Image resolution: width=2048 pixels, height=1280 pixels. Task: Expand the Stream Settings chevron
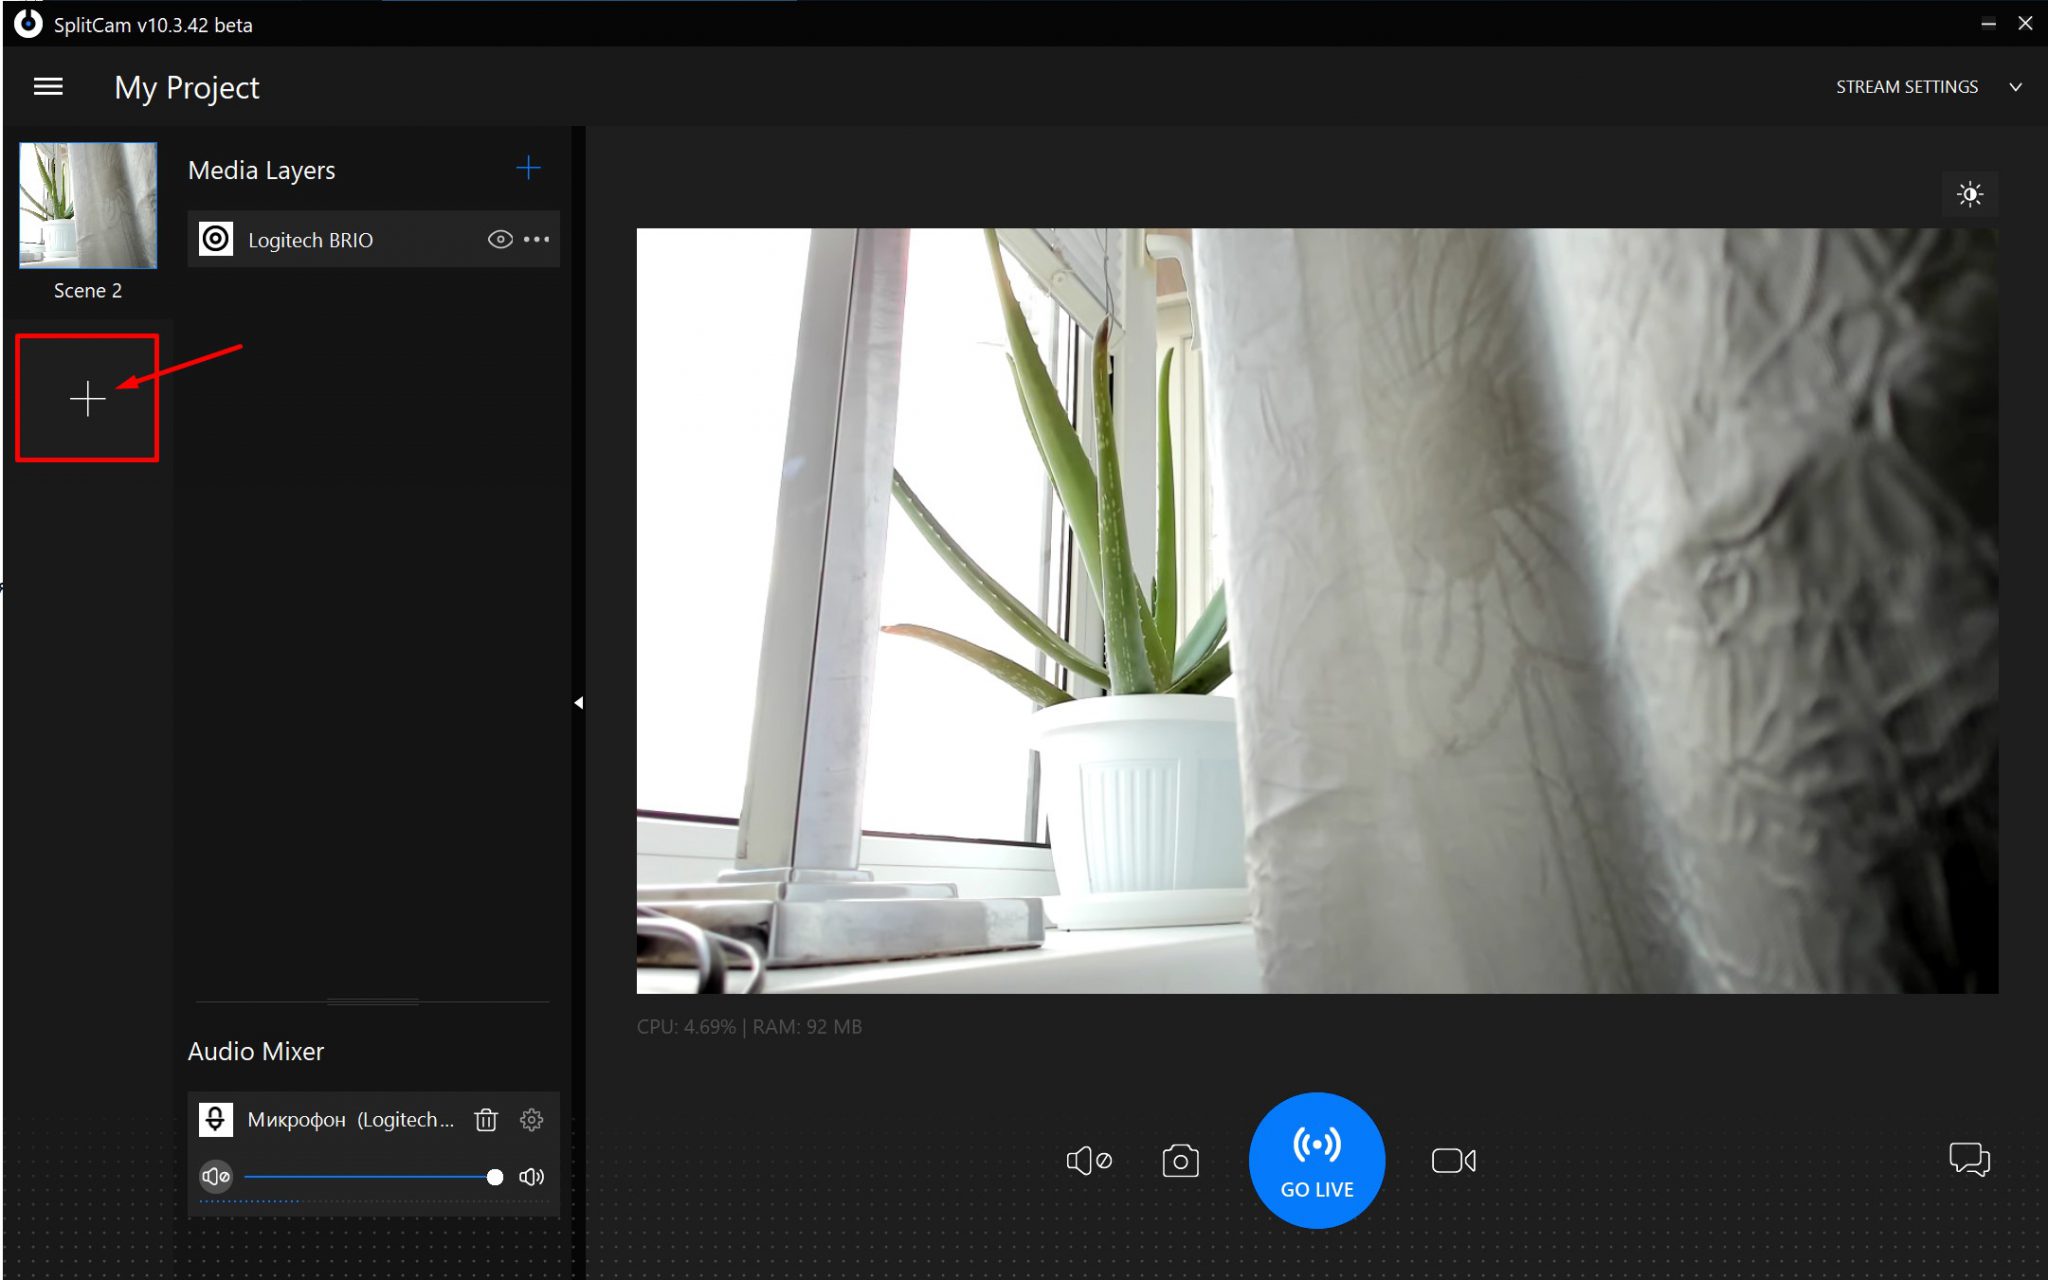pyautogui.click(x=2015, y=87)
